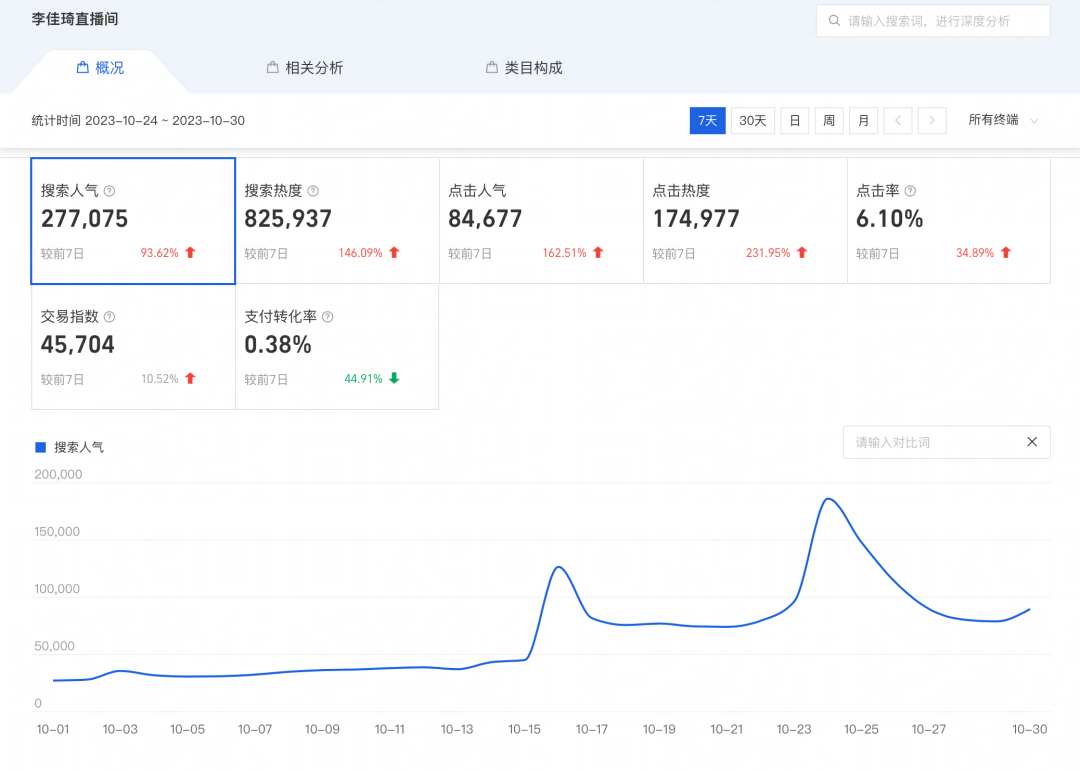1080x771 pixels.
Task: Select the 搜索热度 metric card
Action: pyautogui.click(x=337, y=220)
